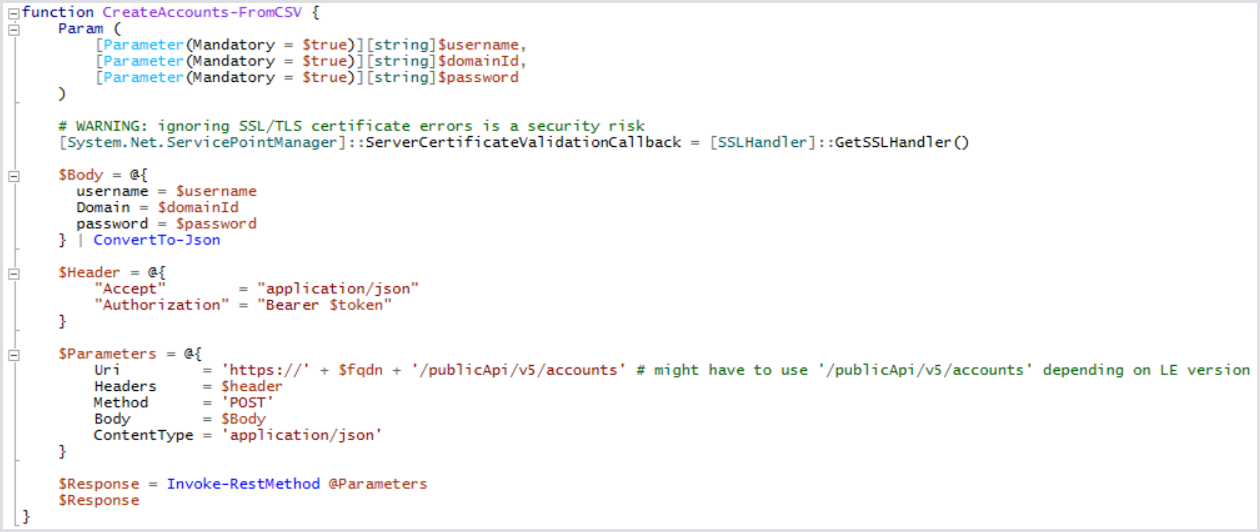Click the 'POST' method string
Image resolution: width=1260 pixels, height=532 pixels.
[246, 402]
